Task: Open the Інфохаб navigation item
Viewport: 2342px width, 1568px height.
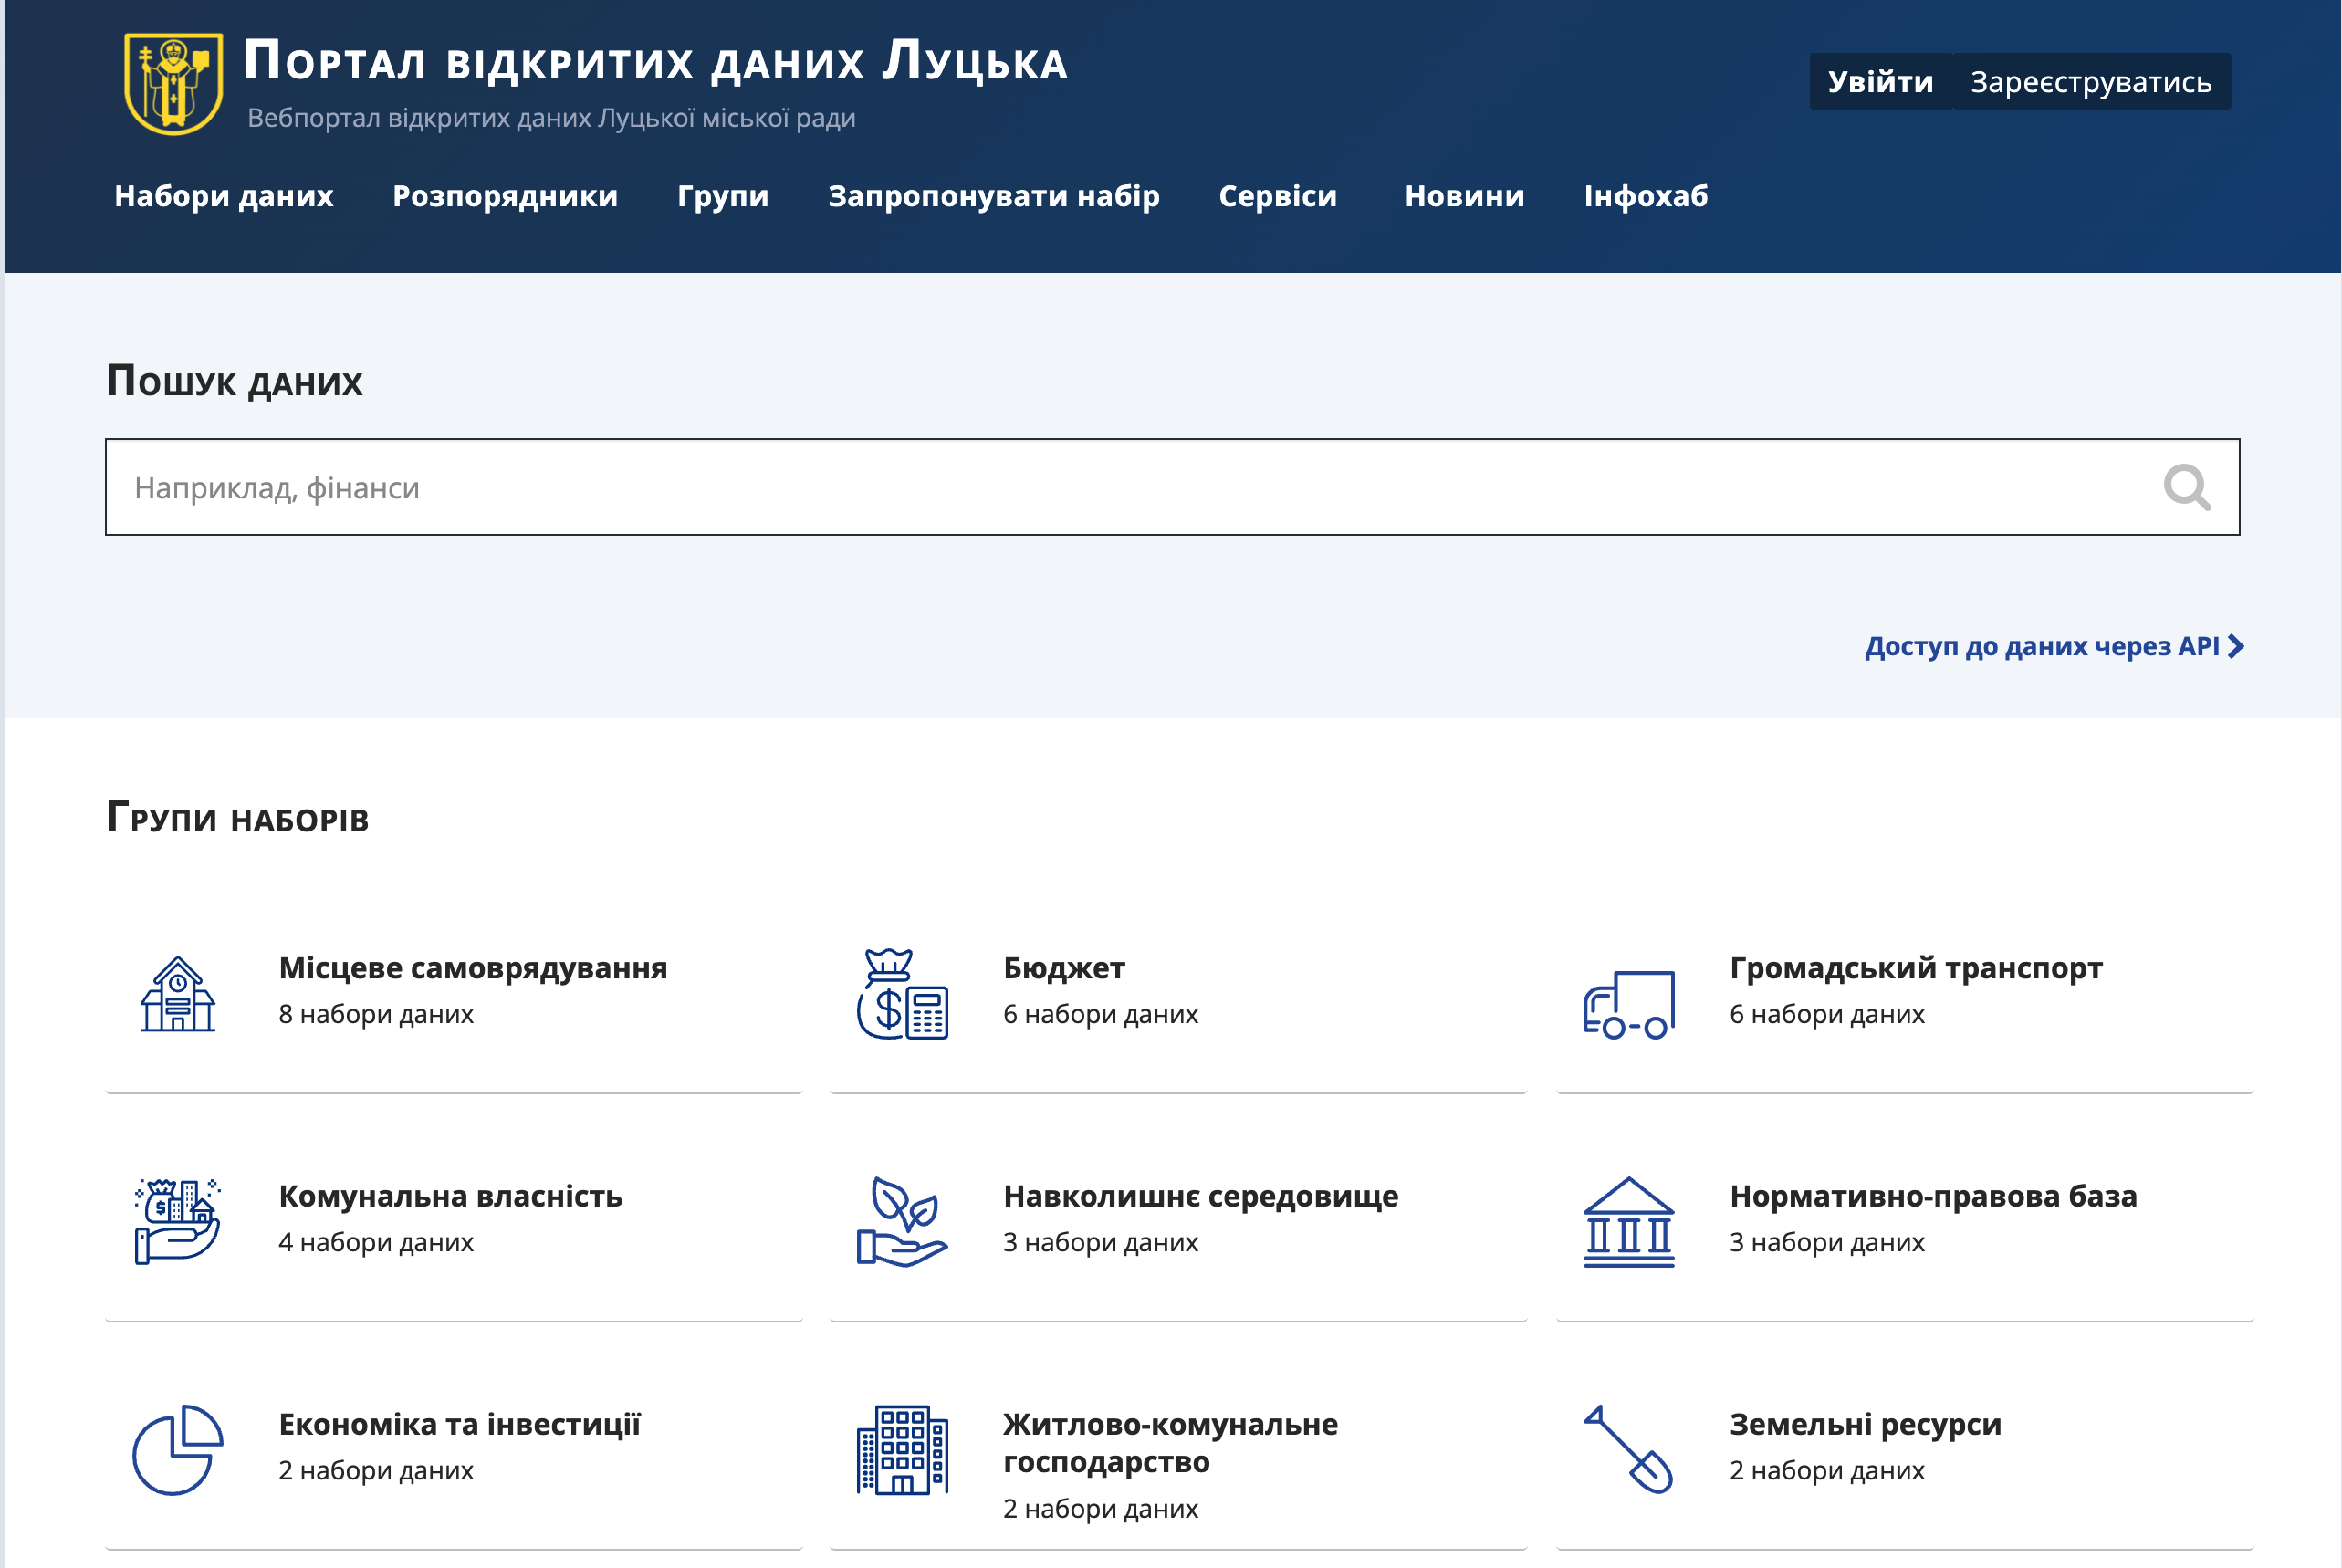Action: coord(1646,196)
